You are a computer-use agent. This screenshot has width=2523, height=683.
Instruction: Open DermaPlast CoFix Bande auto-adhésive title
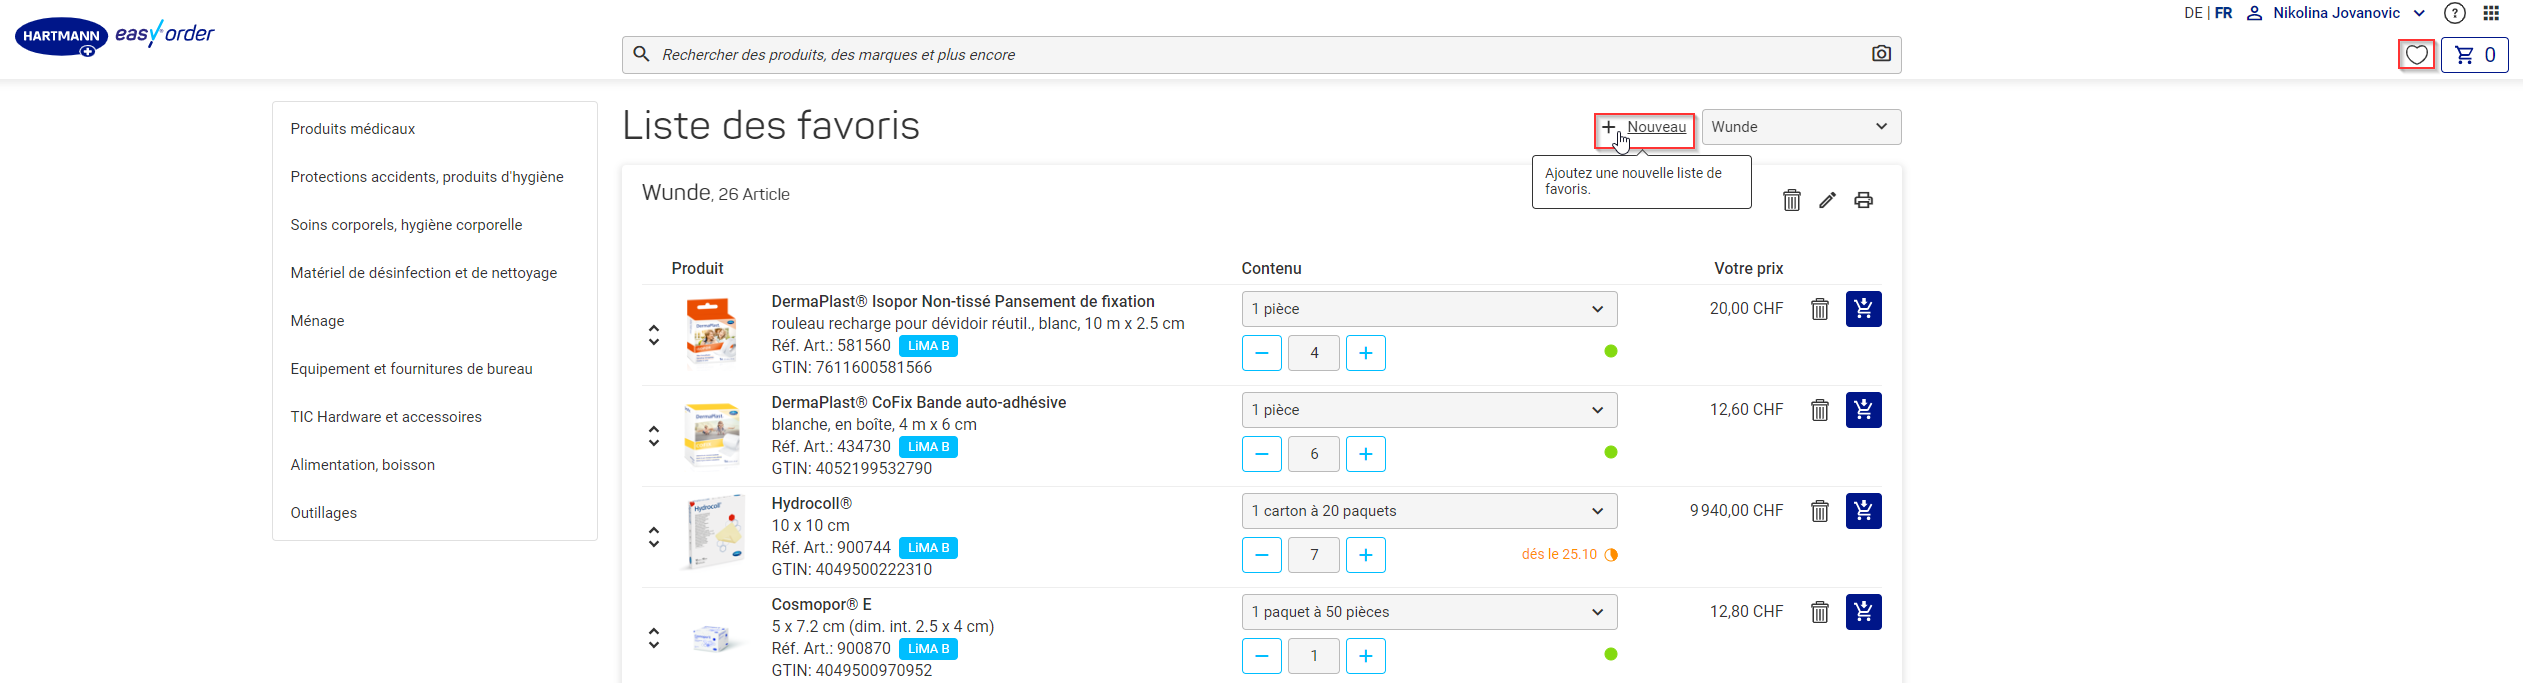point(918,402)
